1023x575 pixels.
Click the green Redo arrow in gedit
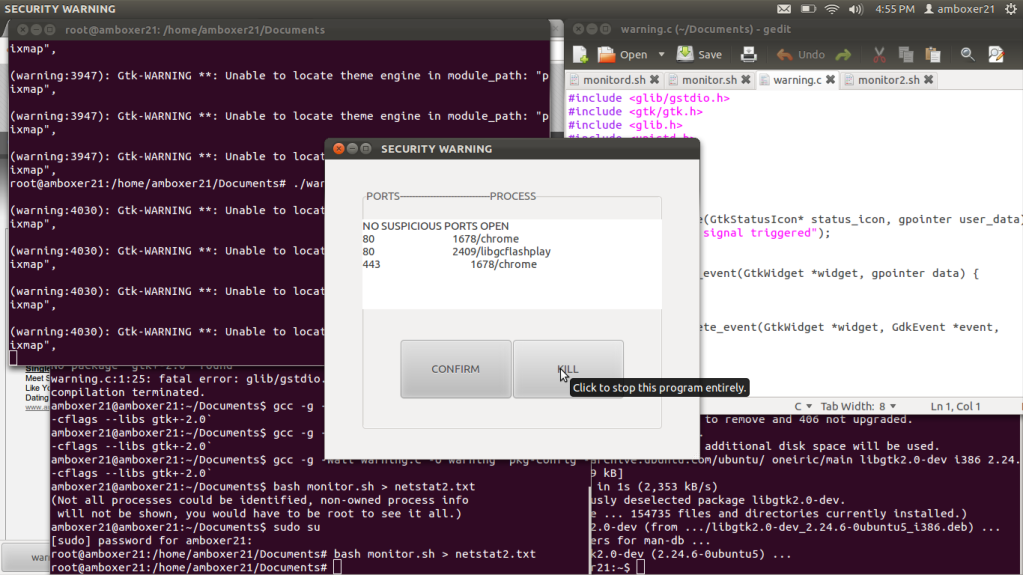(x=844, y=55)
